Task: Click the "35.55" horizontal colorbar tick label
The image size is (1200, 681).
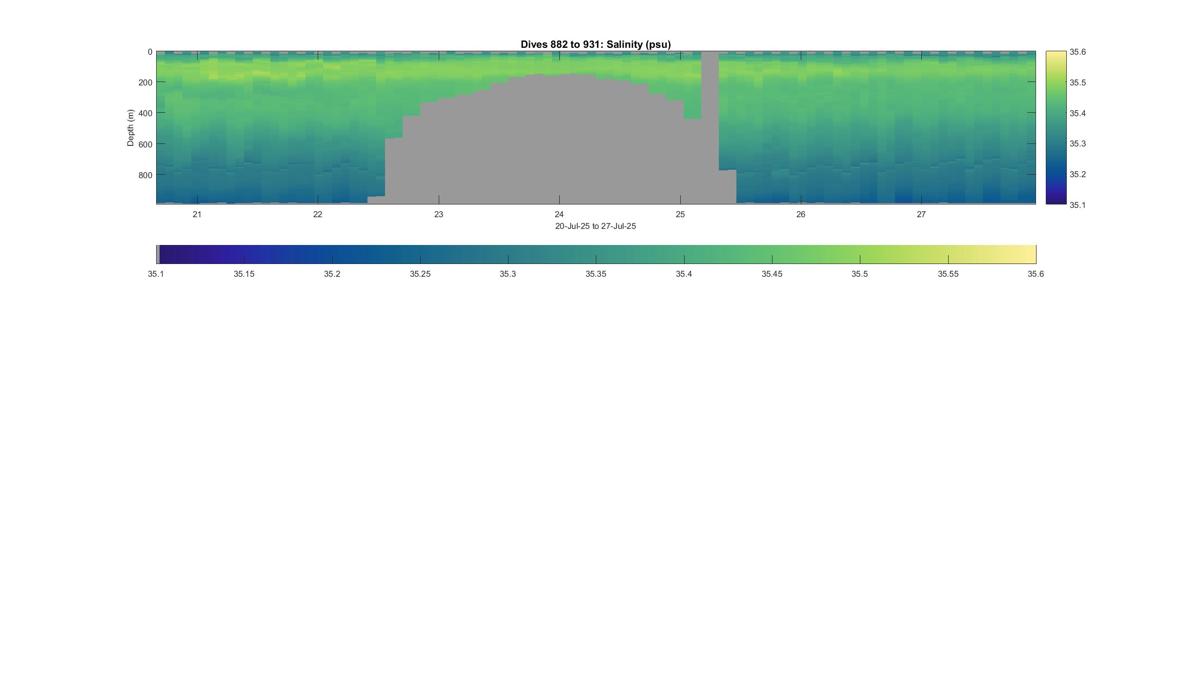Action: coord(948,273)
